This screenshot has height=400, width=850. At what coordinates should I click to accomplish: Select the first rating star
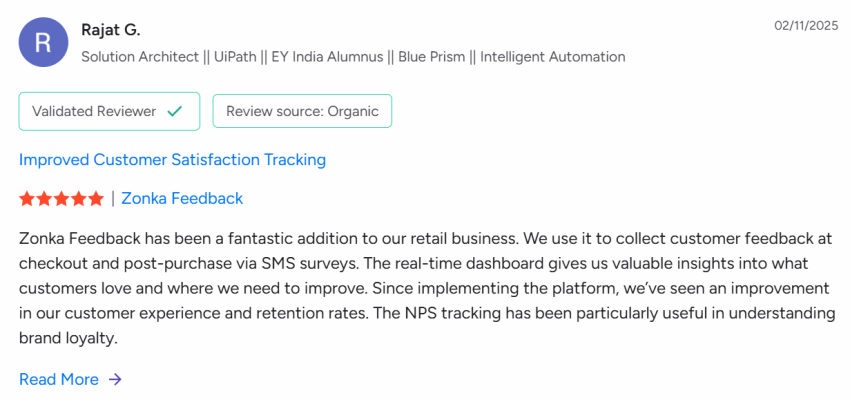(27, 198)
